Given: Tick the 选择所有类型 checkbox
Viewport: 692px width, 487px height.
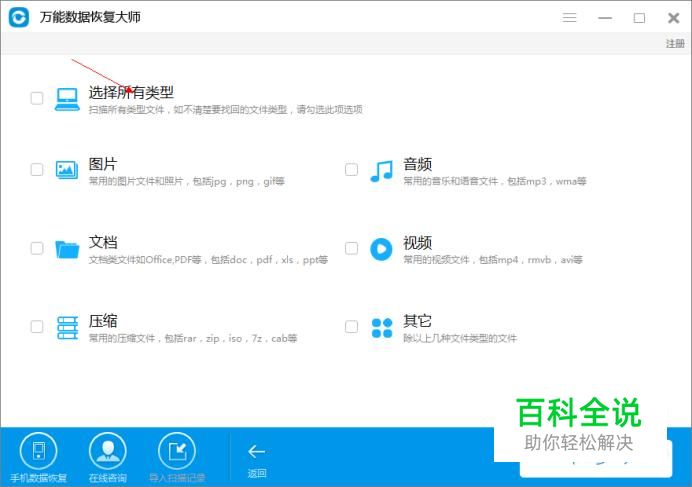Looking at the screenshot, I should (37, 98).
